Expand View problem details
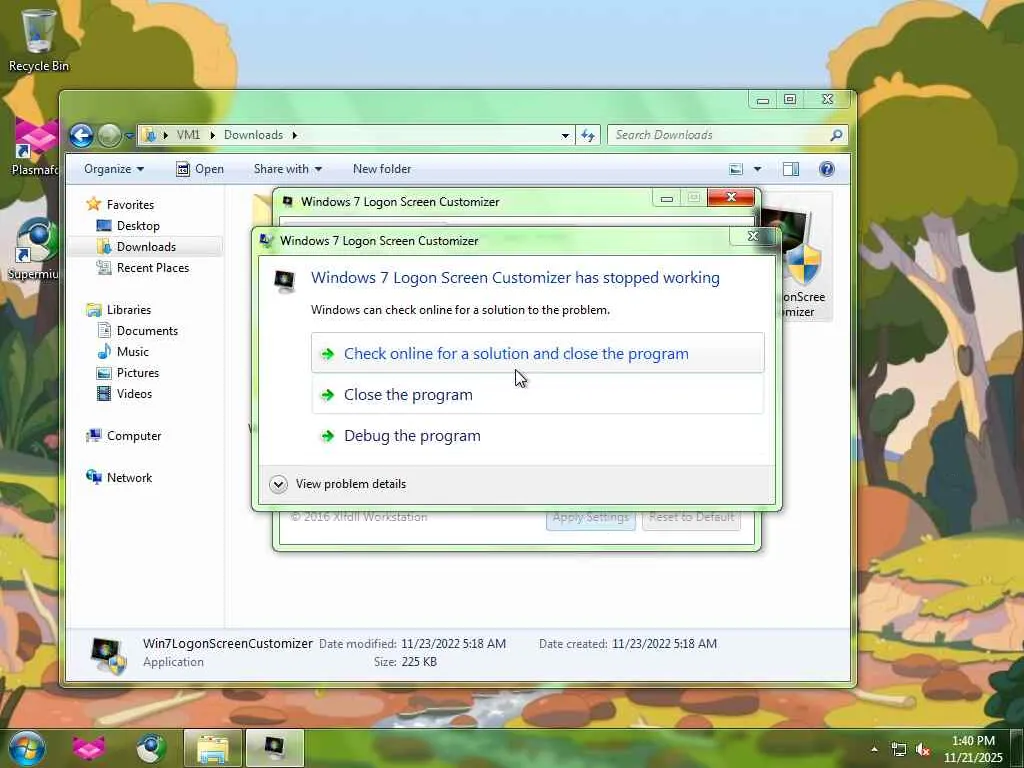The height and width of the screenshot is (768, 1024). (x=338, y=484)
